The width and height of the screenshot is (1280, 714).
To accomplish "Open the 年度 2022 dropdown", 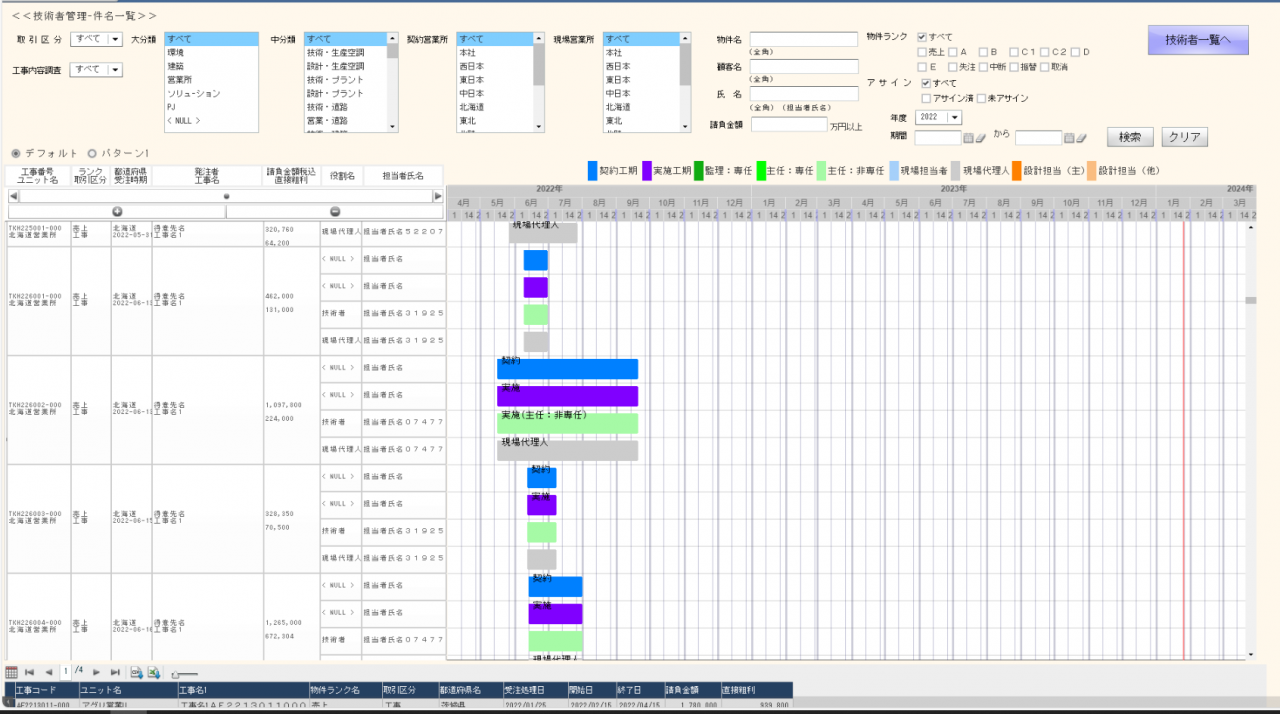I will point(955,118).
